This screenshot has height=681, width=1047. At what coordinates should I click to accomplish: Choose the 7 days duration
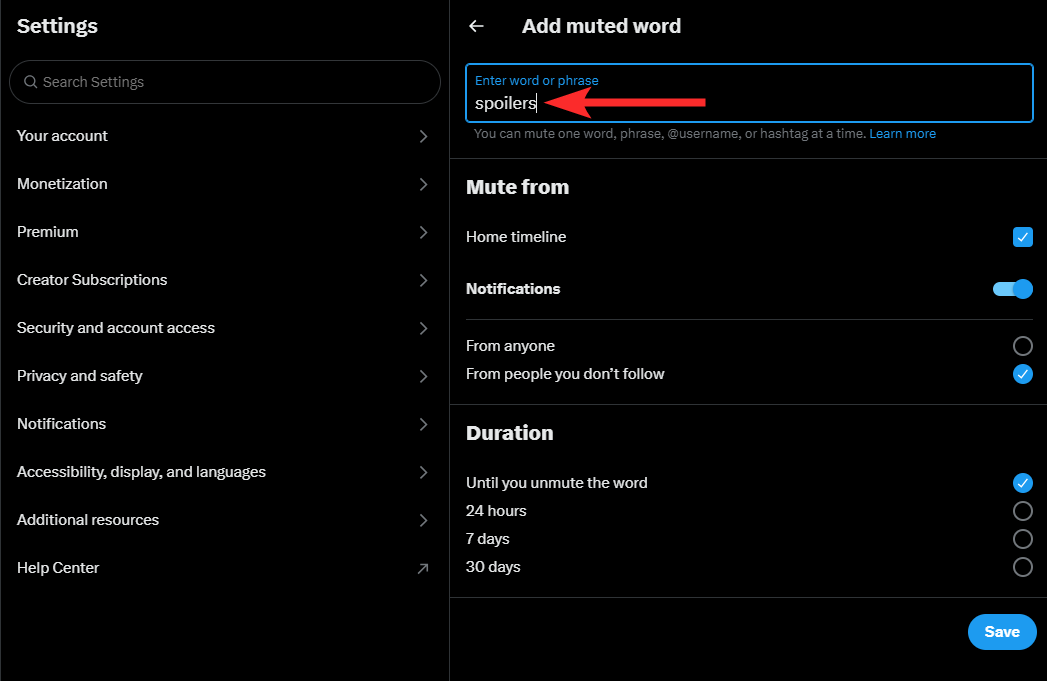(1022, 539)
